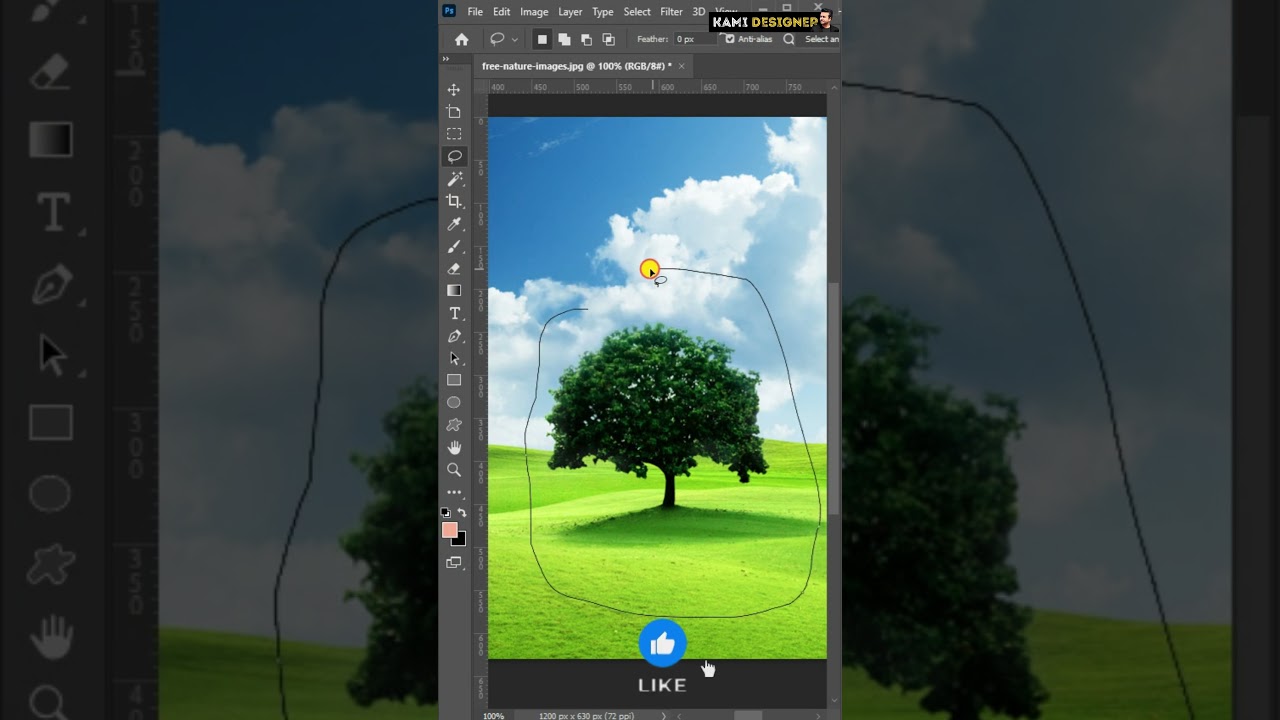Select the Move tool

(x=454, y=90)
